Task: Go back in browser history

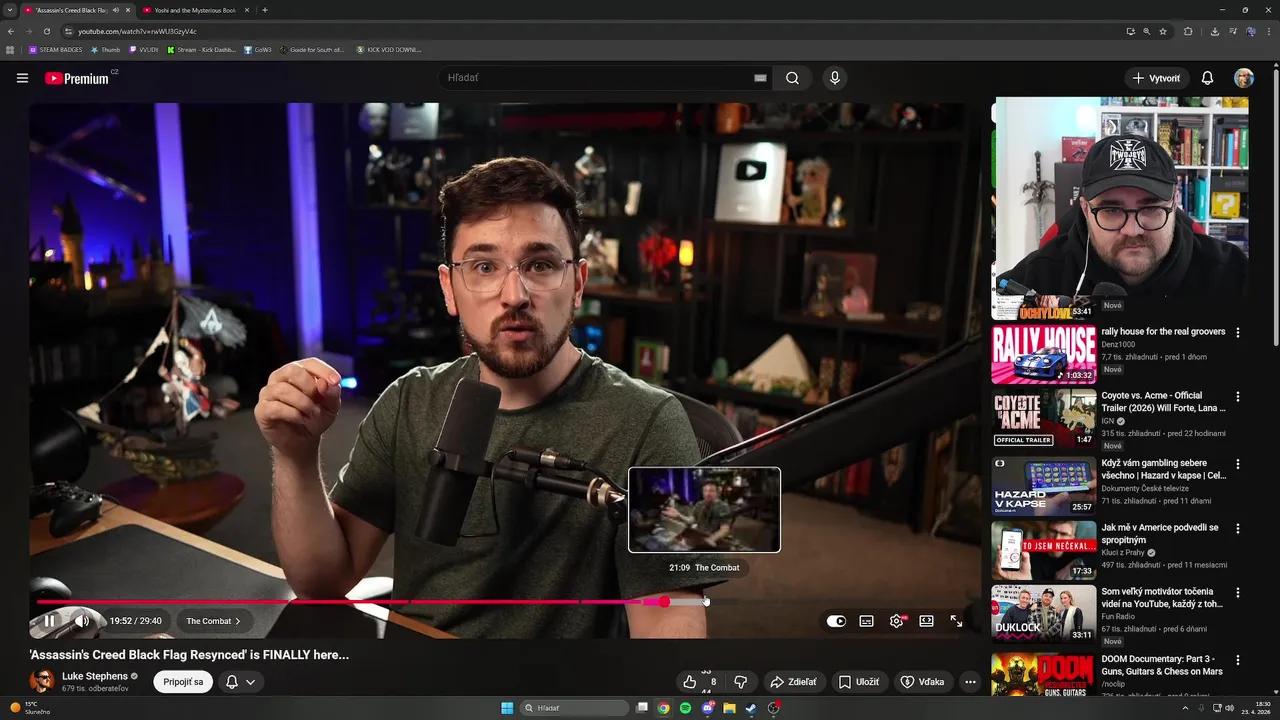Action: tap(11, 31)
